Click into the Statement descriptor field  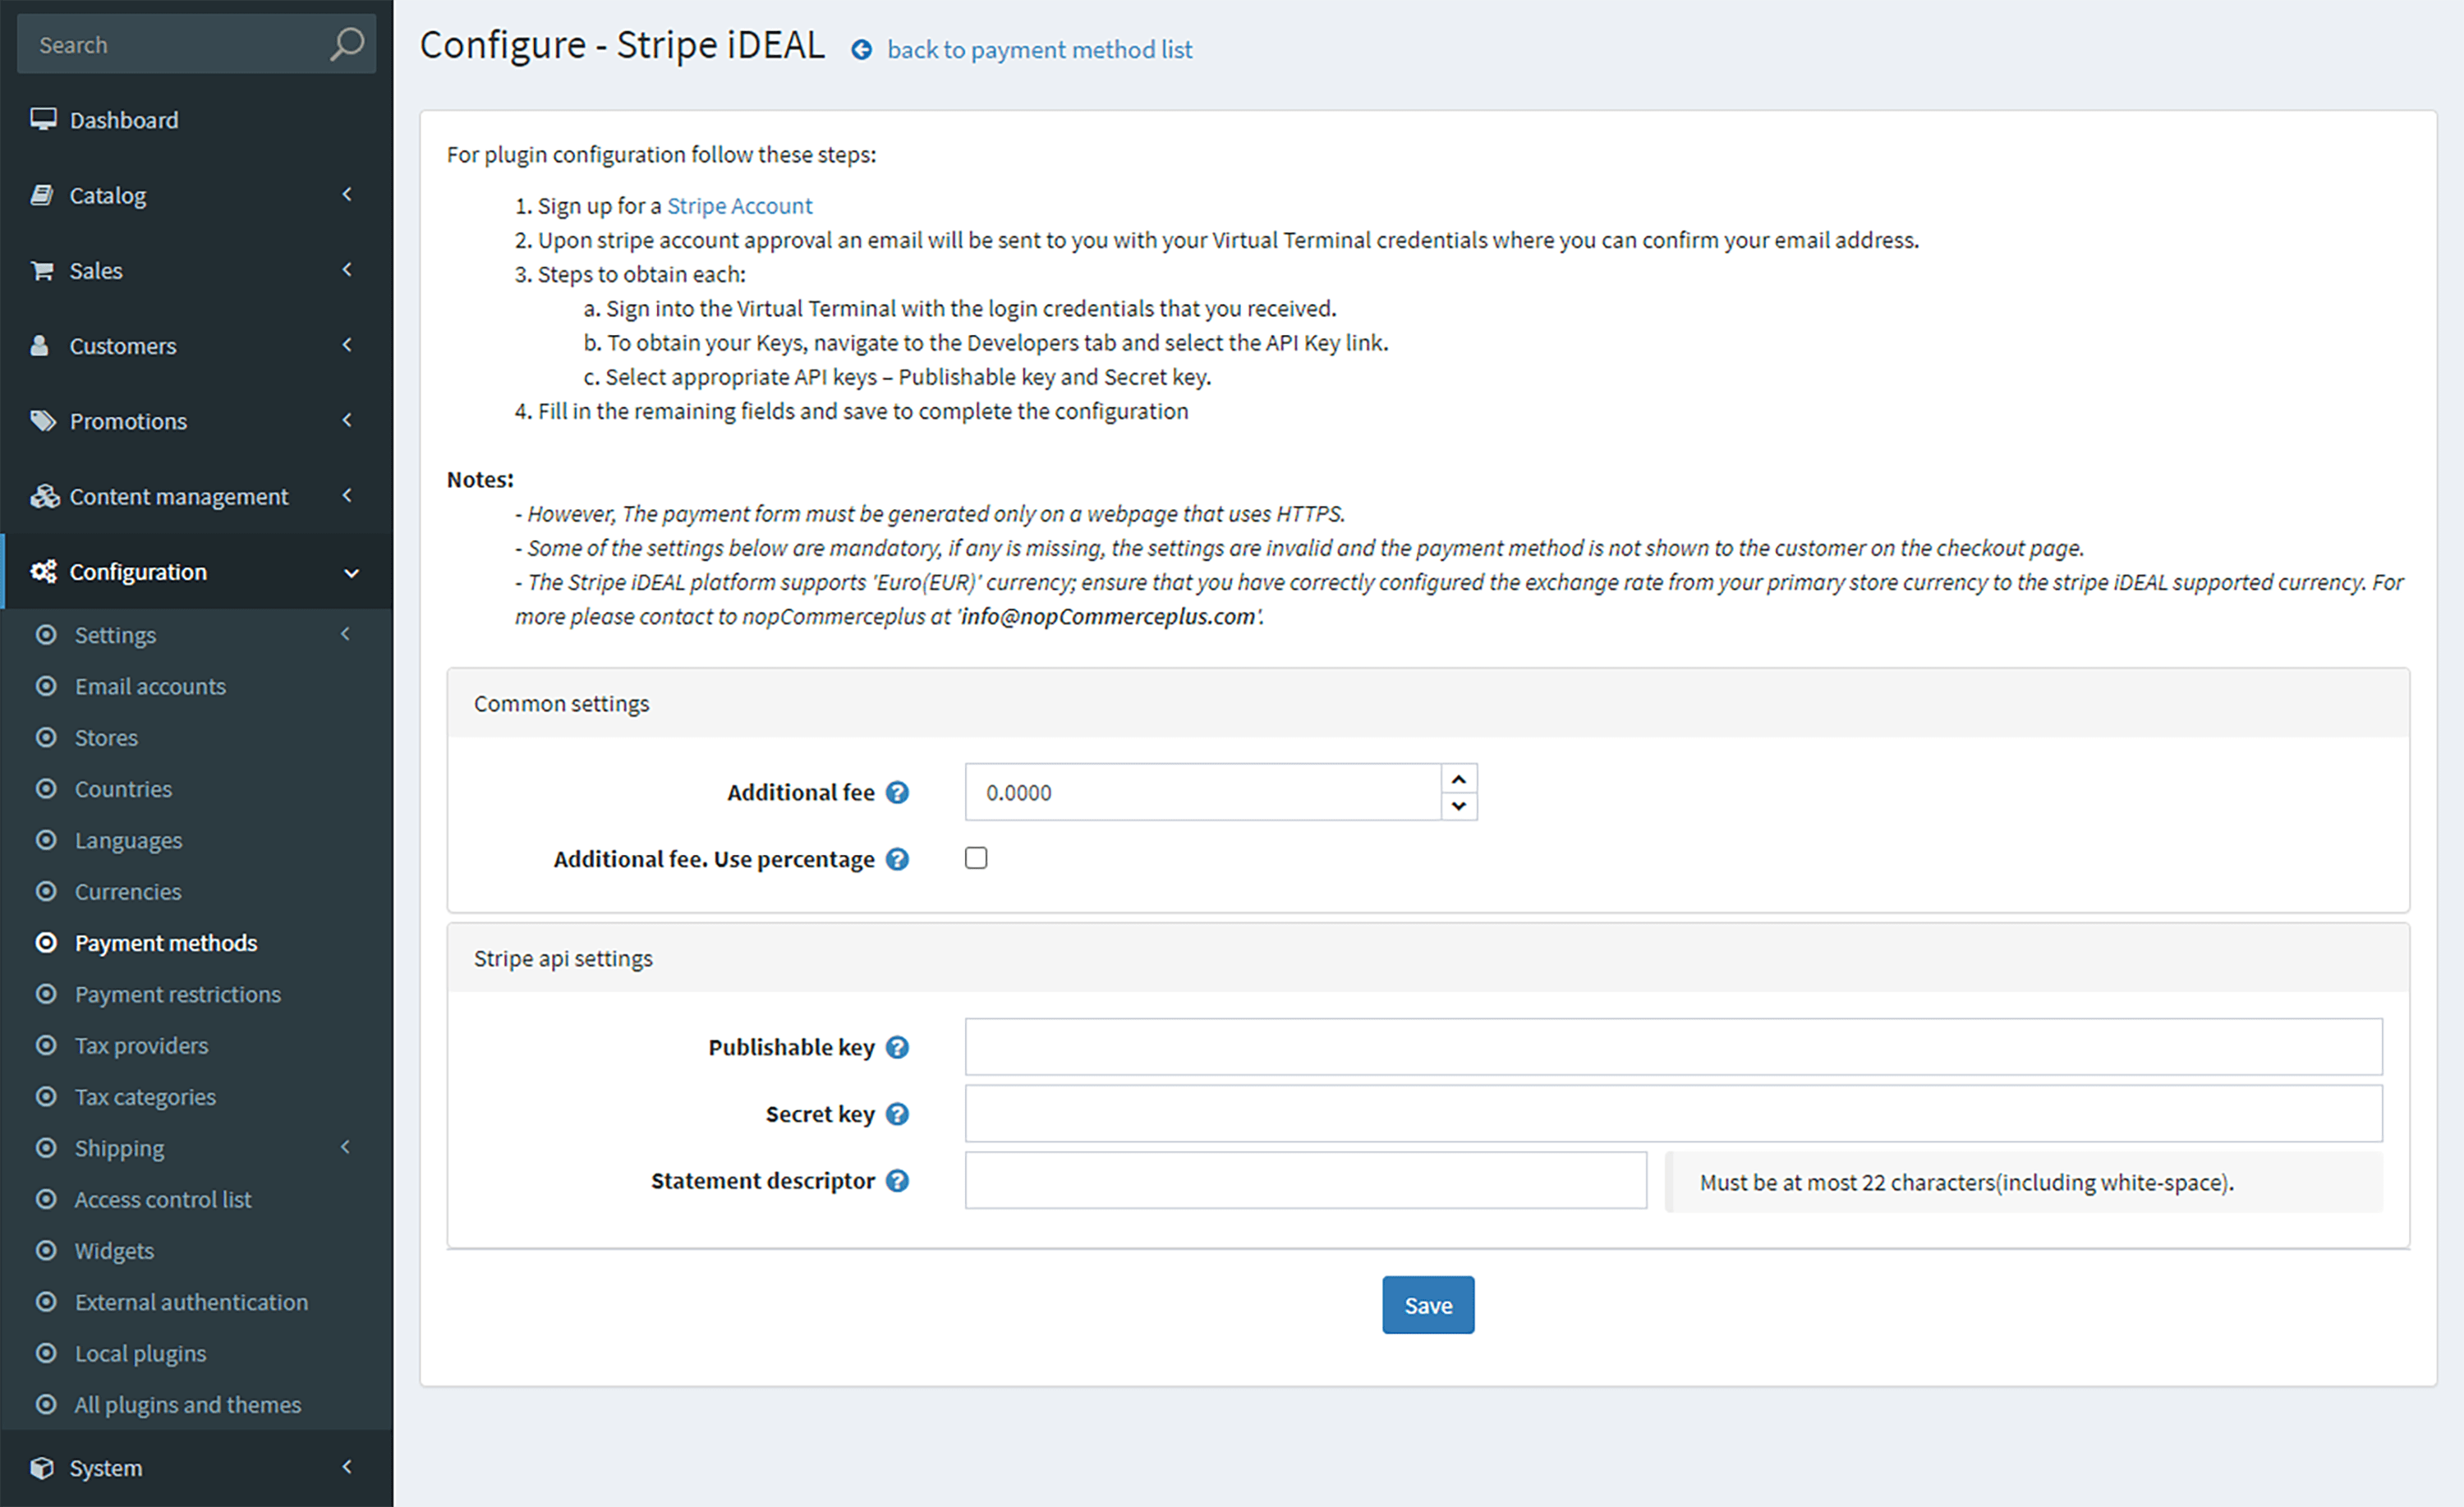pos(1305,1181)
